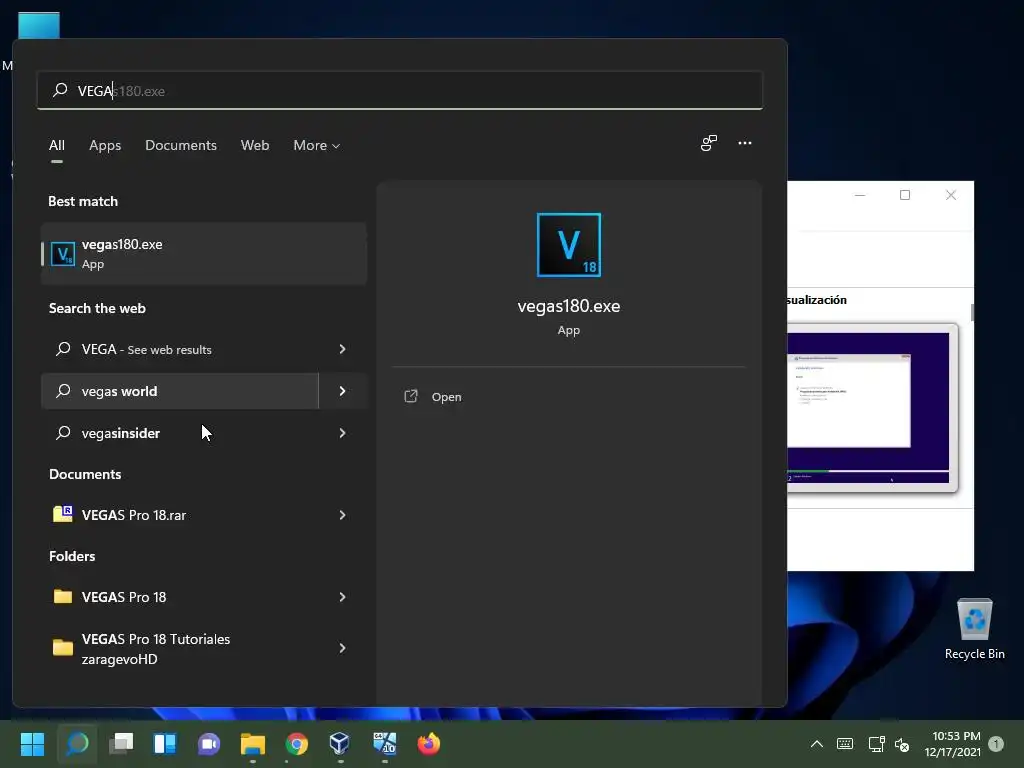Click folder icon of VEGAS Pro 18 Tutoriales

pos(63,647)
